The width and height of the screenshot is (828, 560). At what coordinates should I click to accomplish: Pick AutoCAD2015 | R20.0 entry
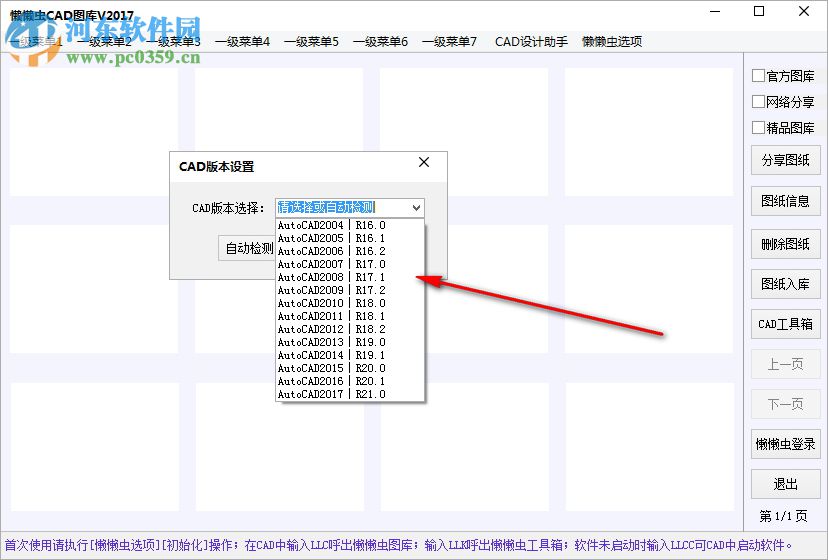(x=350, y=368)
